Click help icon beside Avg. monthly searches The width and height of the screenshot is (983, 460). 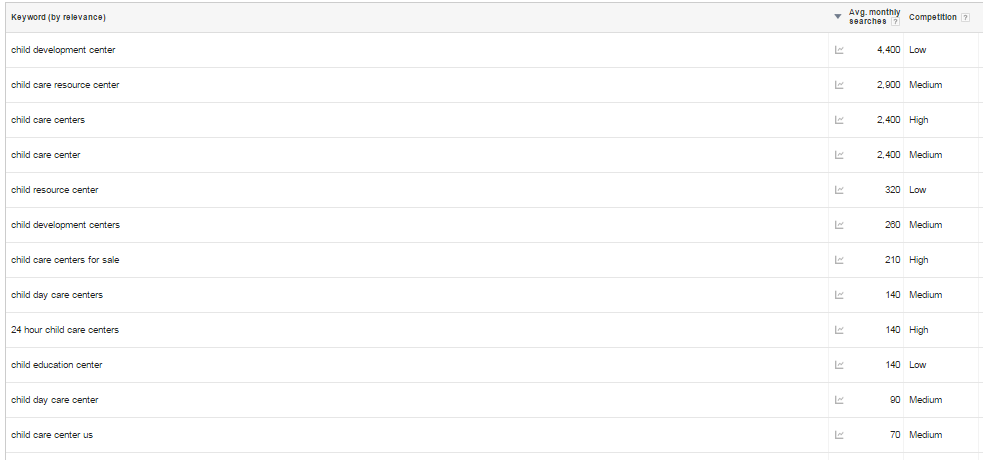(x=895, y=21)
